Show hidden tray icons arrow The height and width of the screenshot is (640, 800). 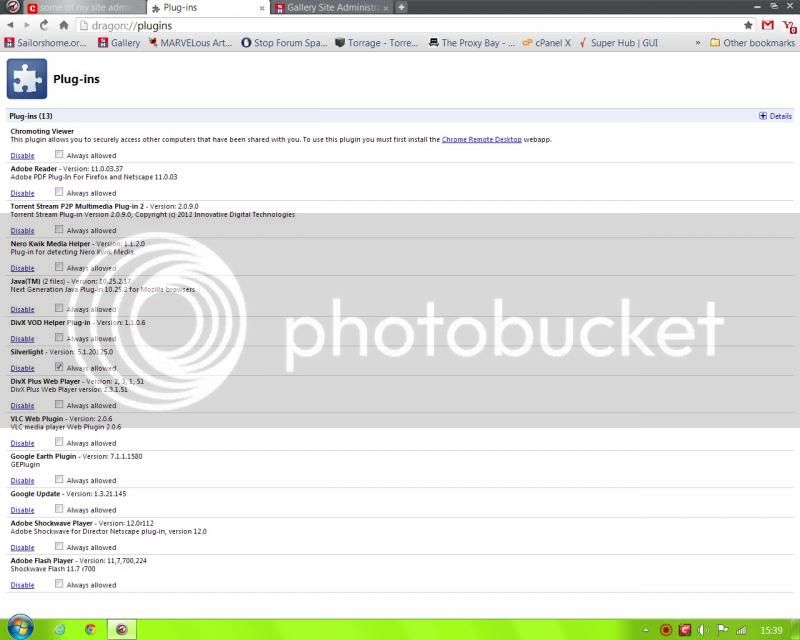645,630
